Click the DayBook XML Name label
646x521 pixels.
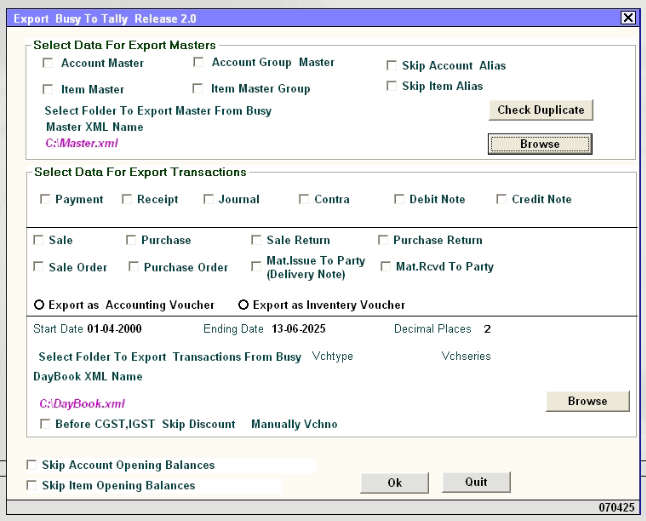pyautogui.click(x=88, y=376)
